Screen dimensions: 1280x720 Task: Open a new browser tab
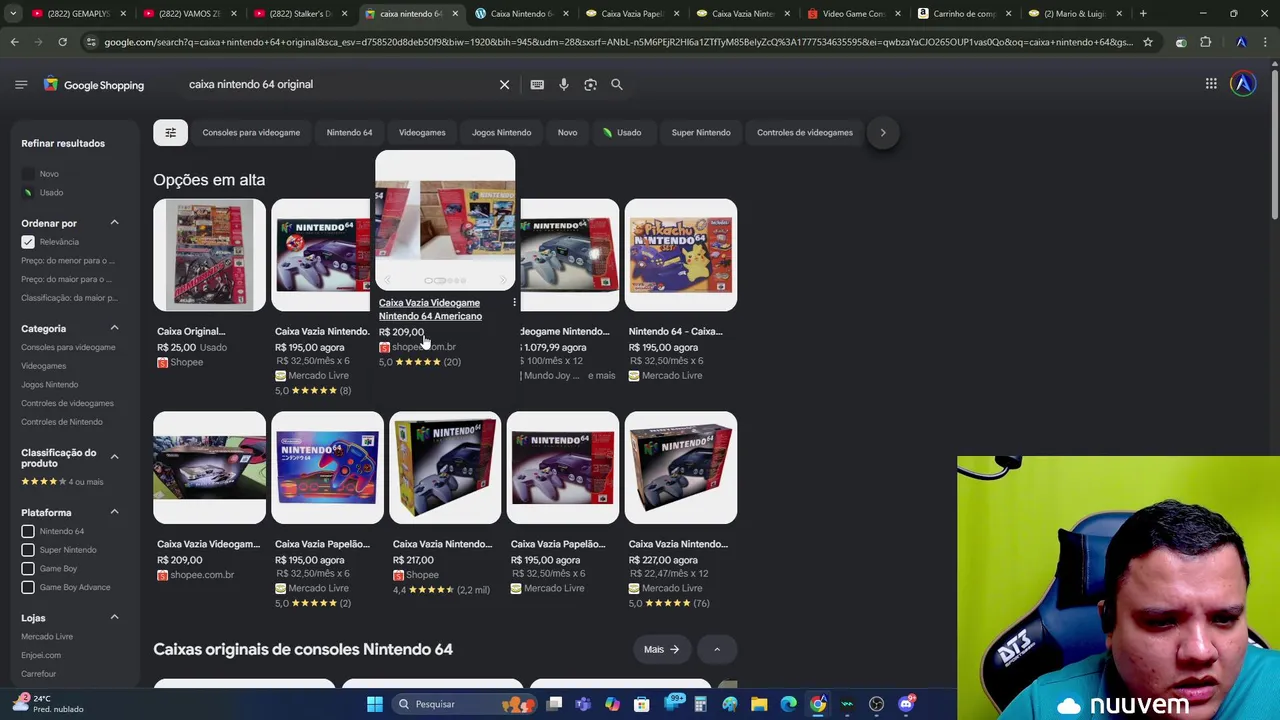(x=1143, y=13)
